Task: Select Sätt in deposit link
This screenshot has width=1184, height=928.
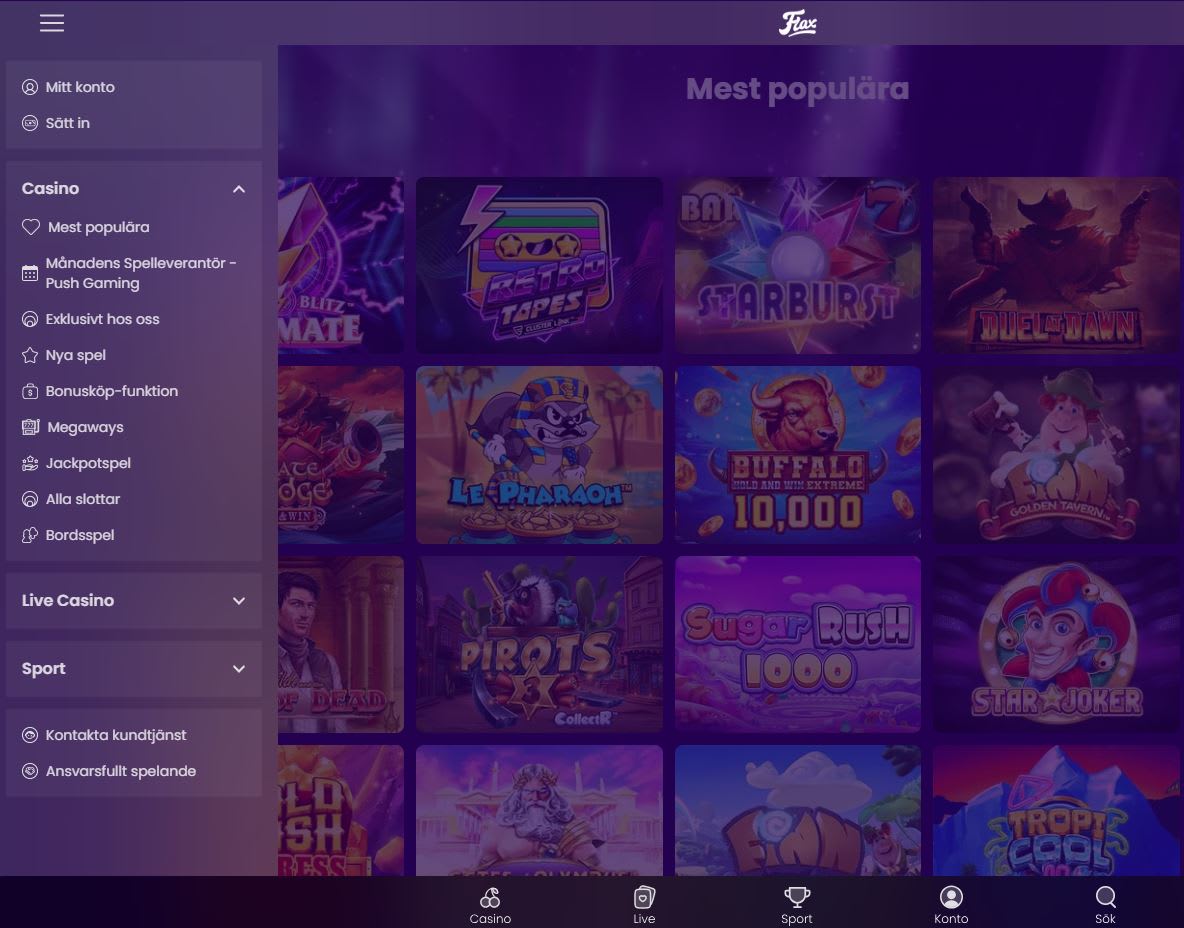Action: click(67, 123)
